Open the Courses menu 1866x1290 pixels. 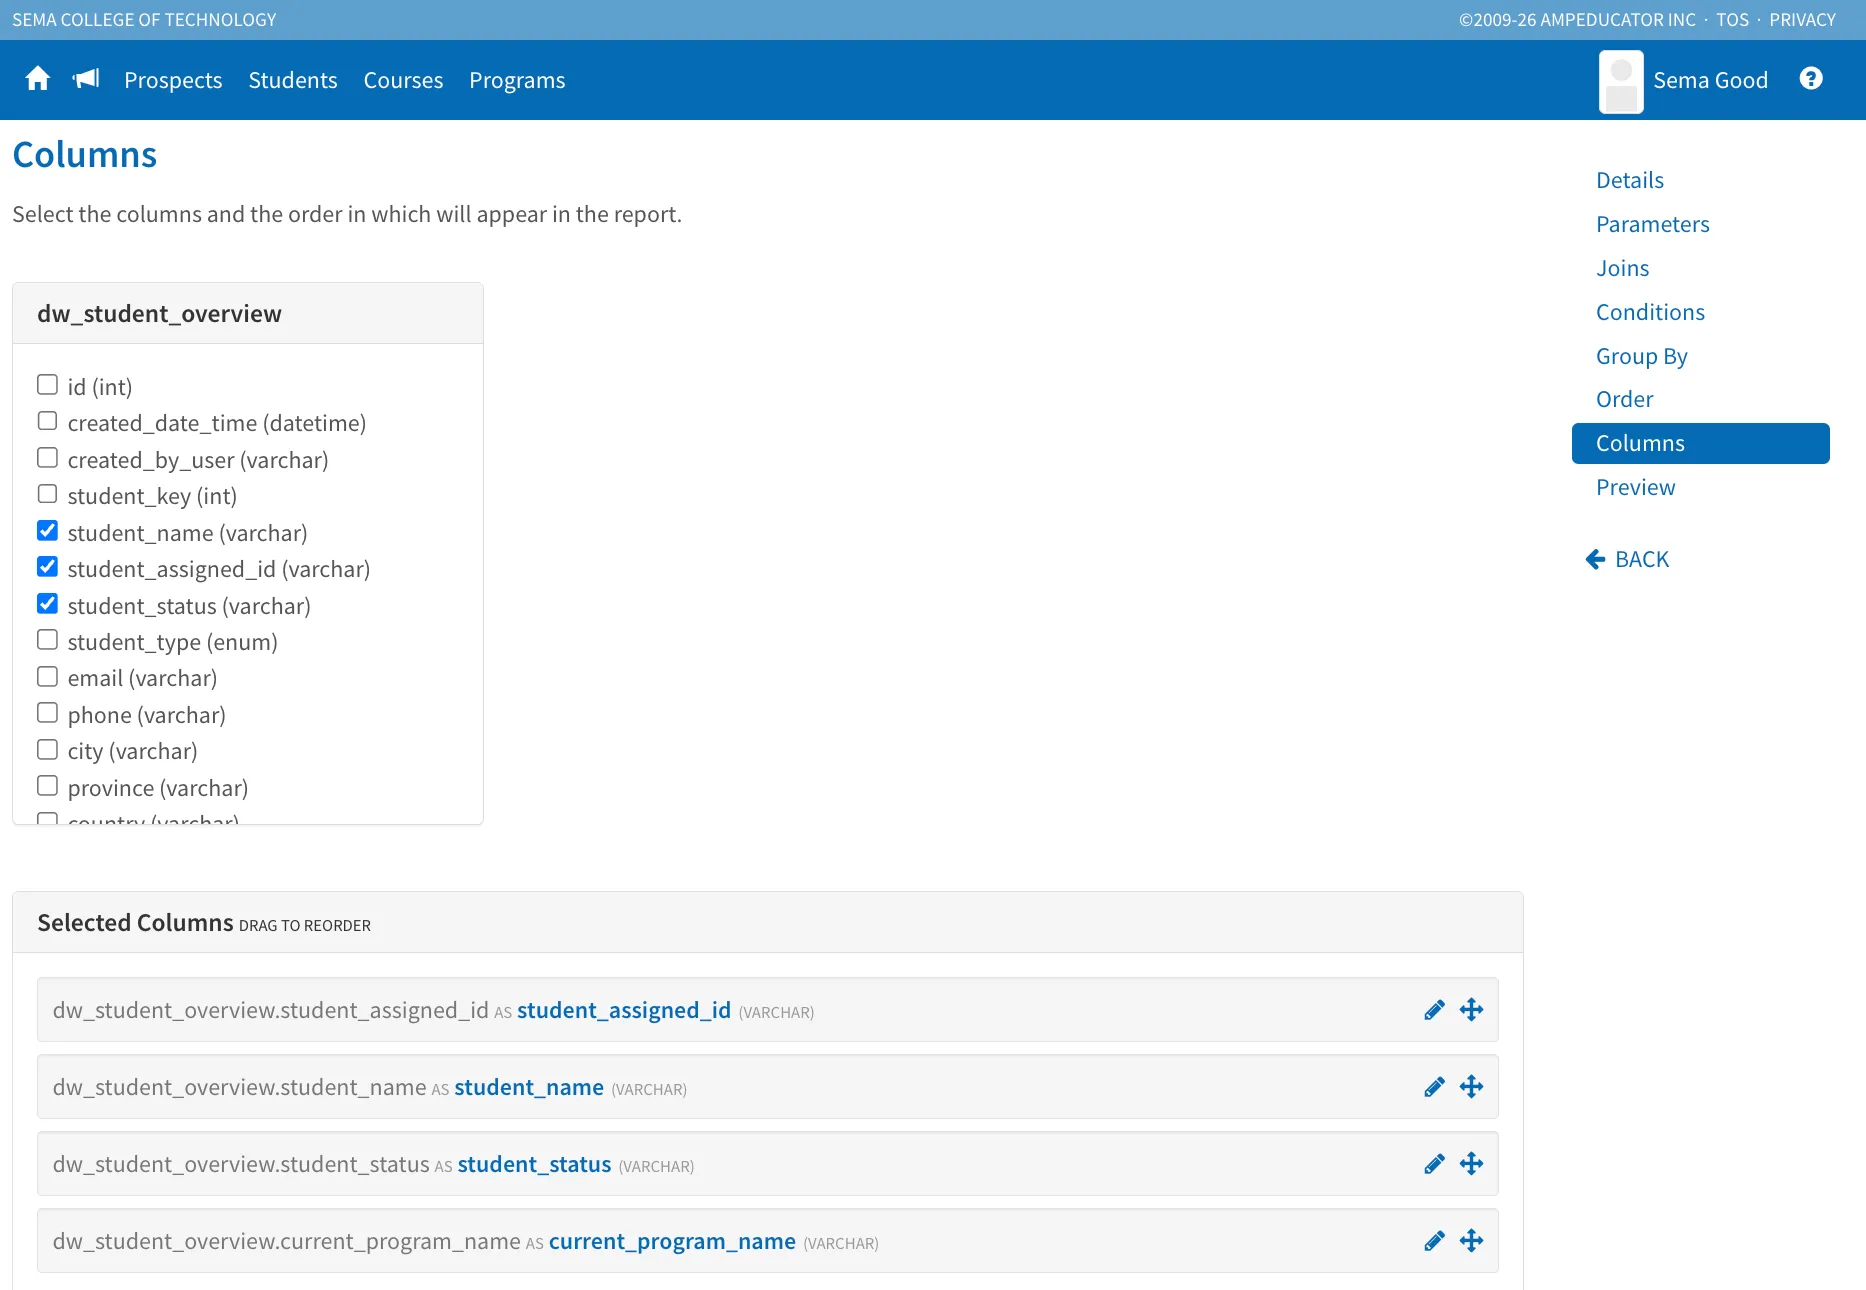tap(403, 80)
